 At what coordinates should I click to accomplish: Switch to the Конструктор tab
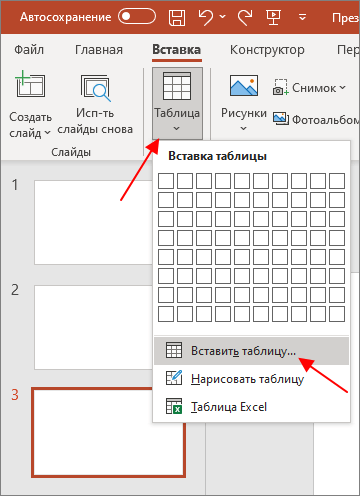[267, 50]
